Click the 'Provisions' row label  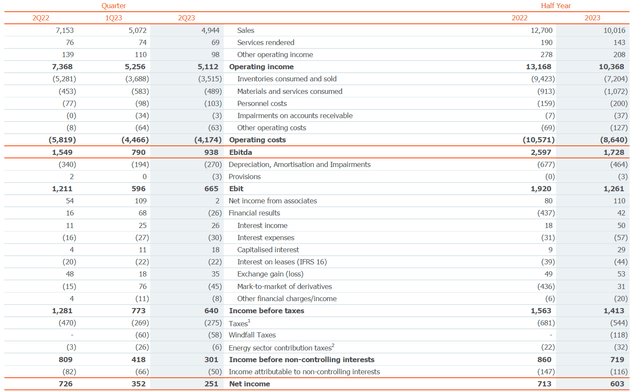244,177
